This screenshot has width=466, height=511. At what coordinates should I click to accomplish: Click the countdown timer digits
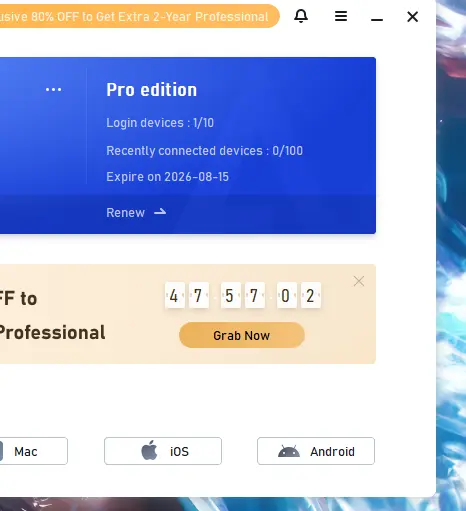point(243,295)
